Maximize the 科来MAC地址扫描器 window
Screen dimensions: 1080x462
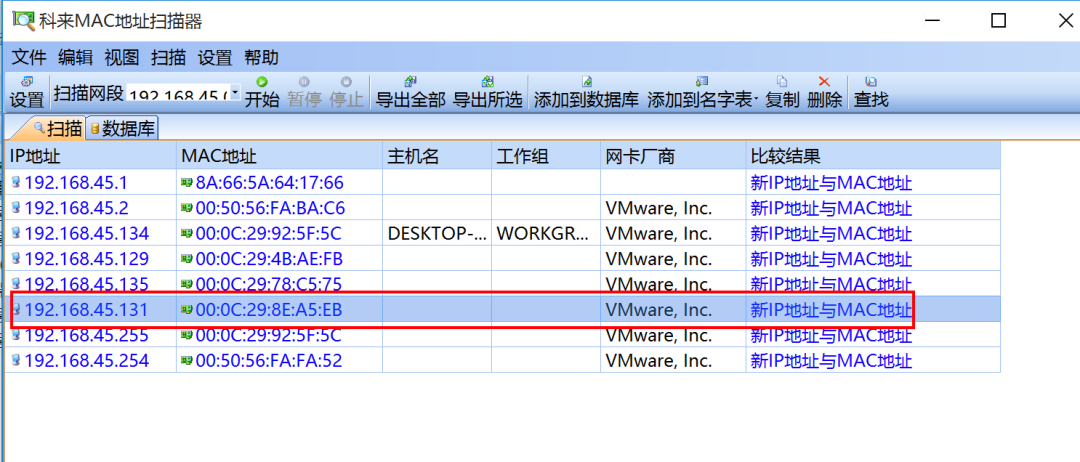(x=998, y=21)
